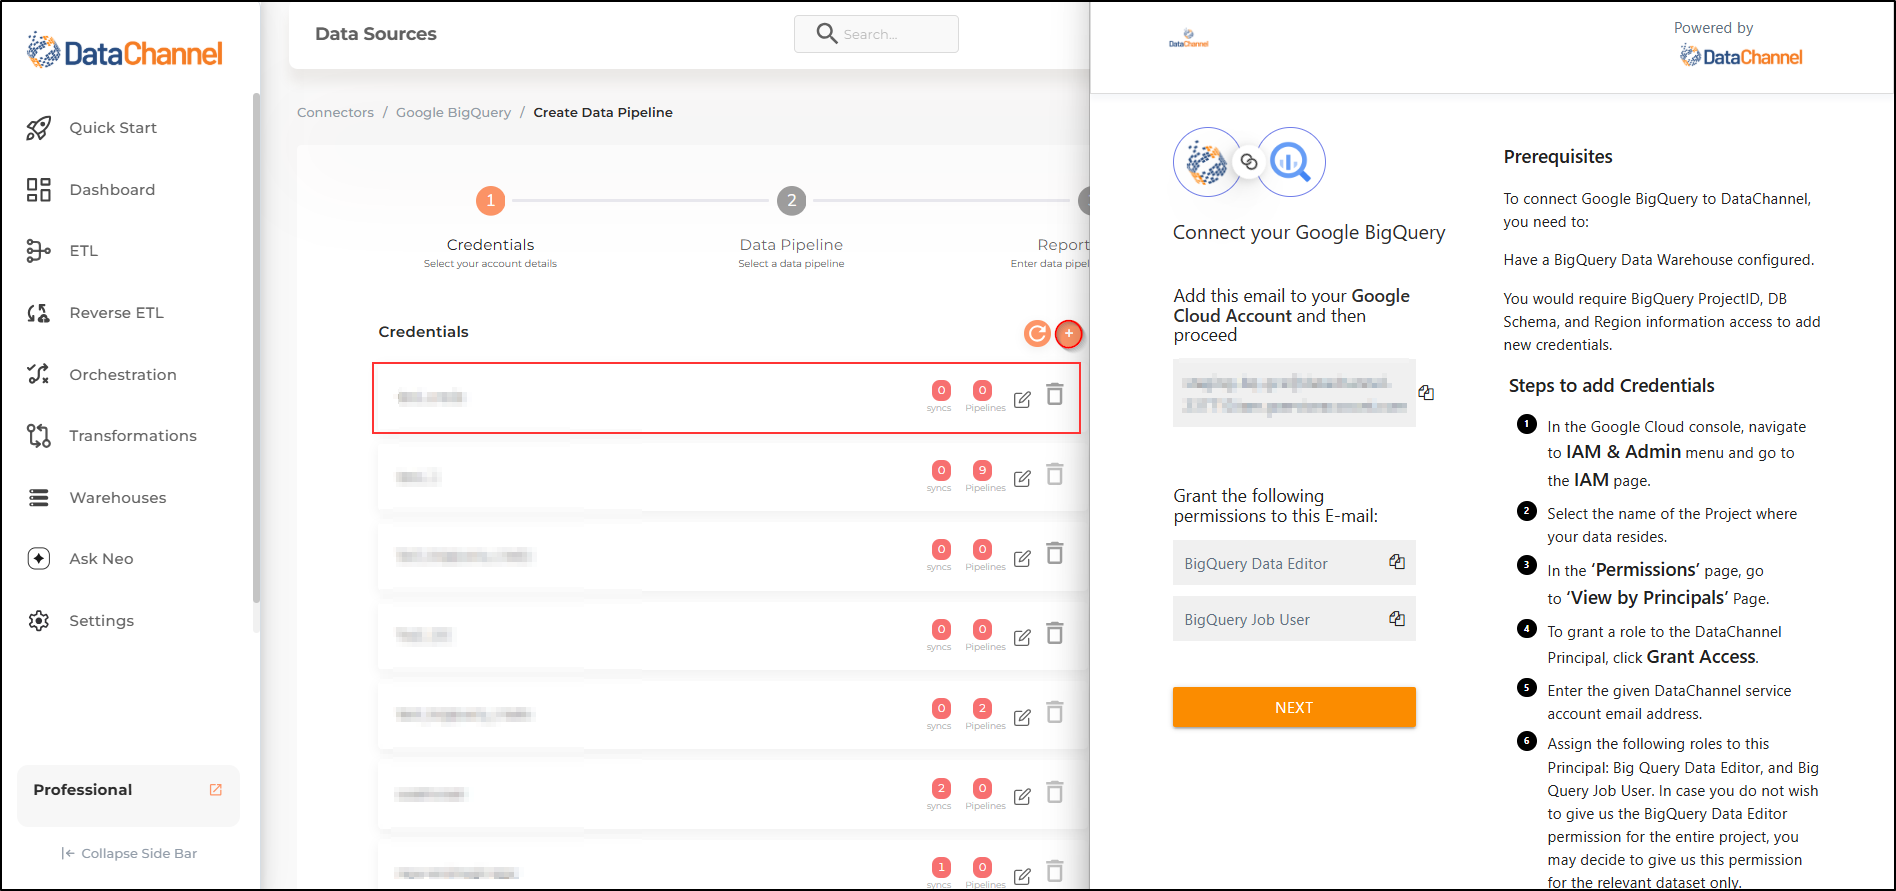The height and width of the screenshot is (891, 1896).
Task: Open the Professional plan external link icon
Action: coord(215,790)
